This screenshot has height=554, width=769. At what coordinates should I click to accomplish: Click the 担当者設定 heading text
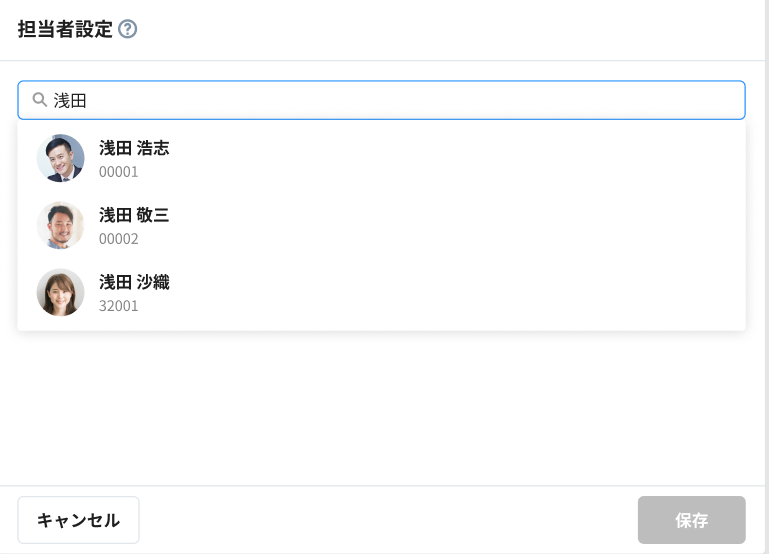(65, 29)
